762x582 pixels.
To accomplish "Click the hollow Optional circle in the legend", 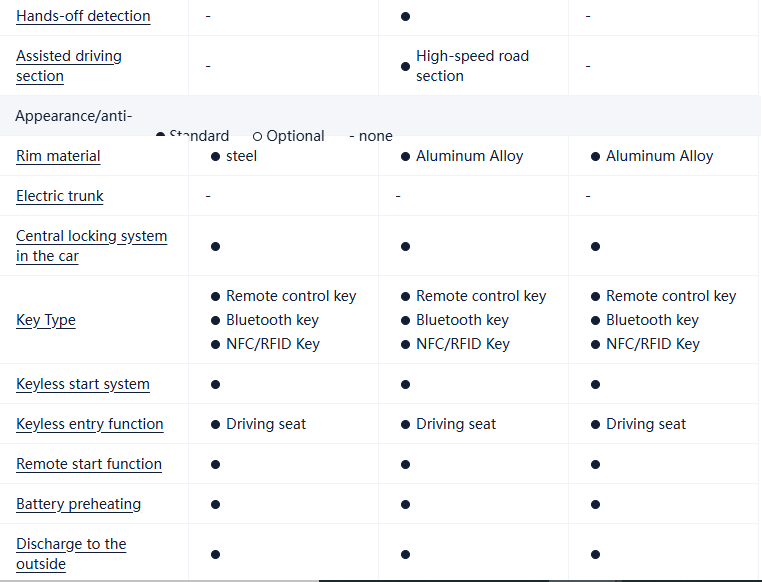I will point(257,136).
